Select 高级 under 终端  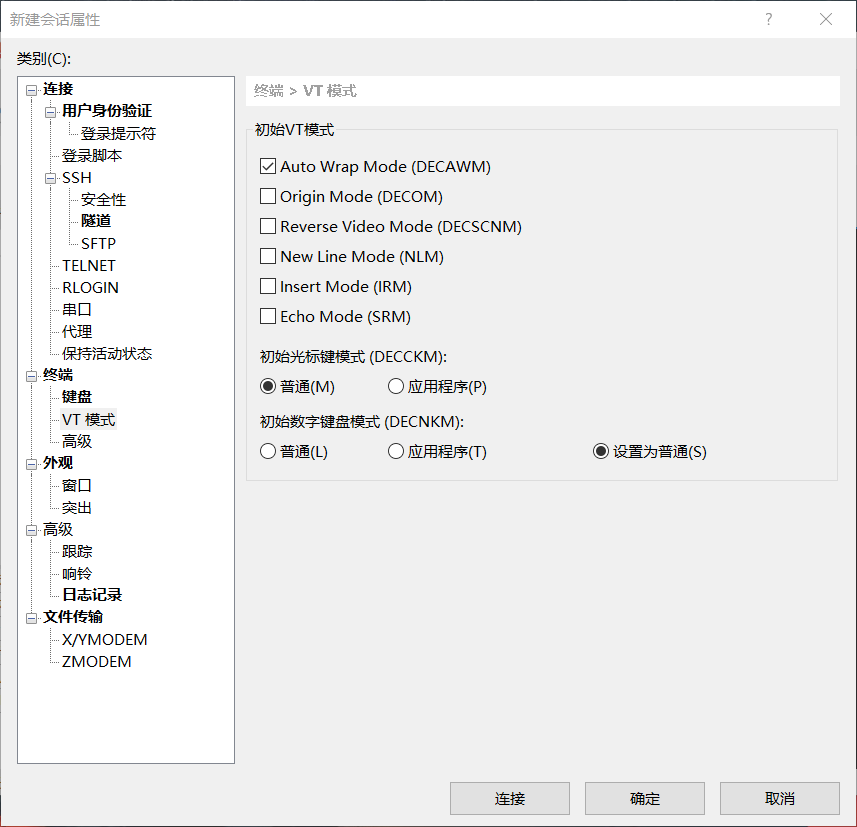77,441
